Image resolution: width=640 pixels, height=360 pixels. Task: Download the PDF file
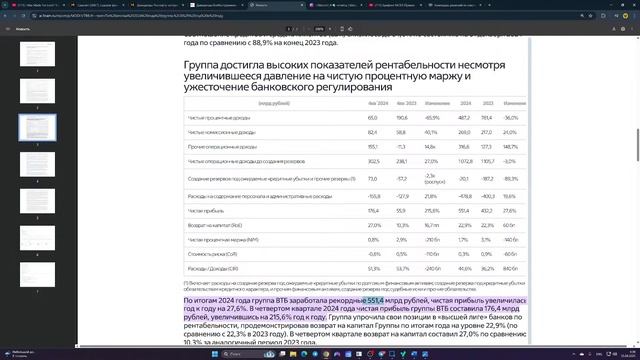pos(613,29)
